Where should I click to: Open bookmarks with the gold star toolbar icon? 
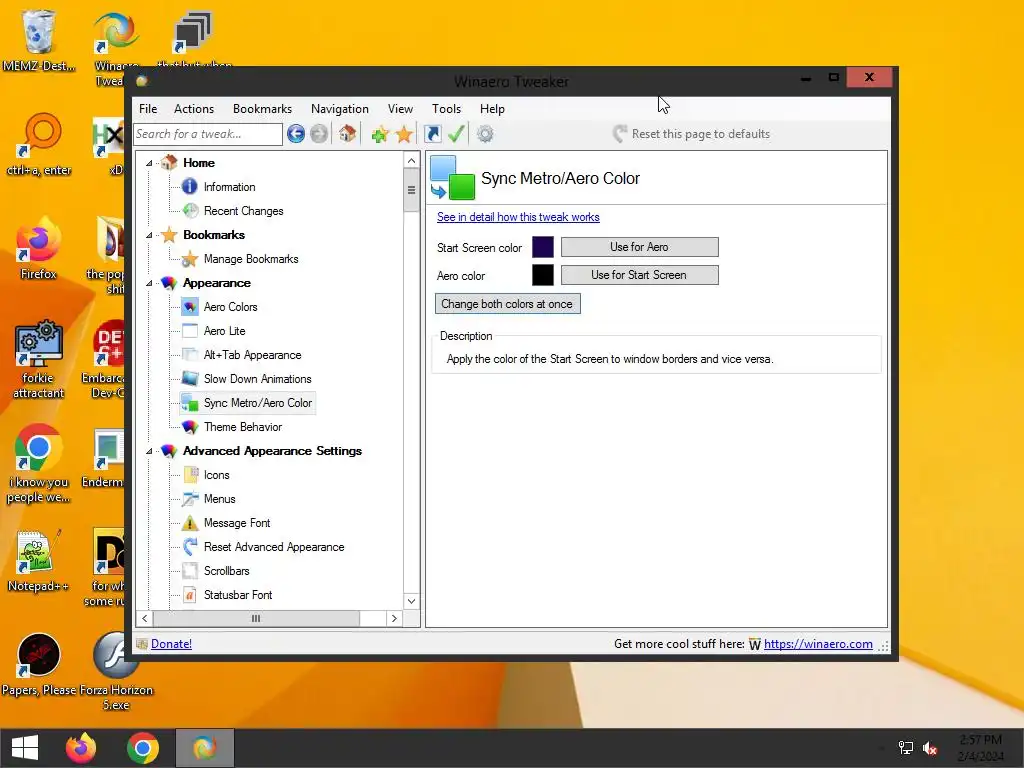(x=404, y=135)
